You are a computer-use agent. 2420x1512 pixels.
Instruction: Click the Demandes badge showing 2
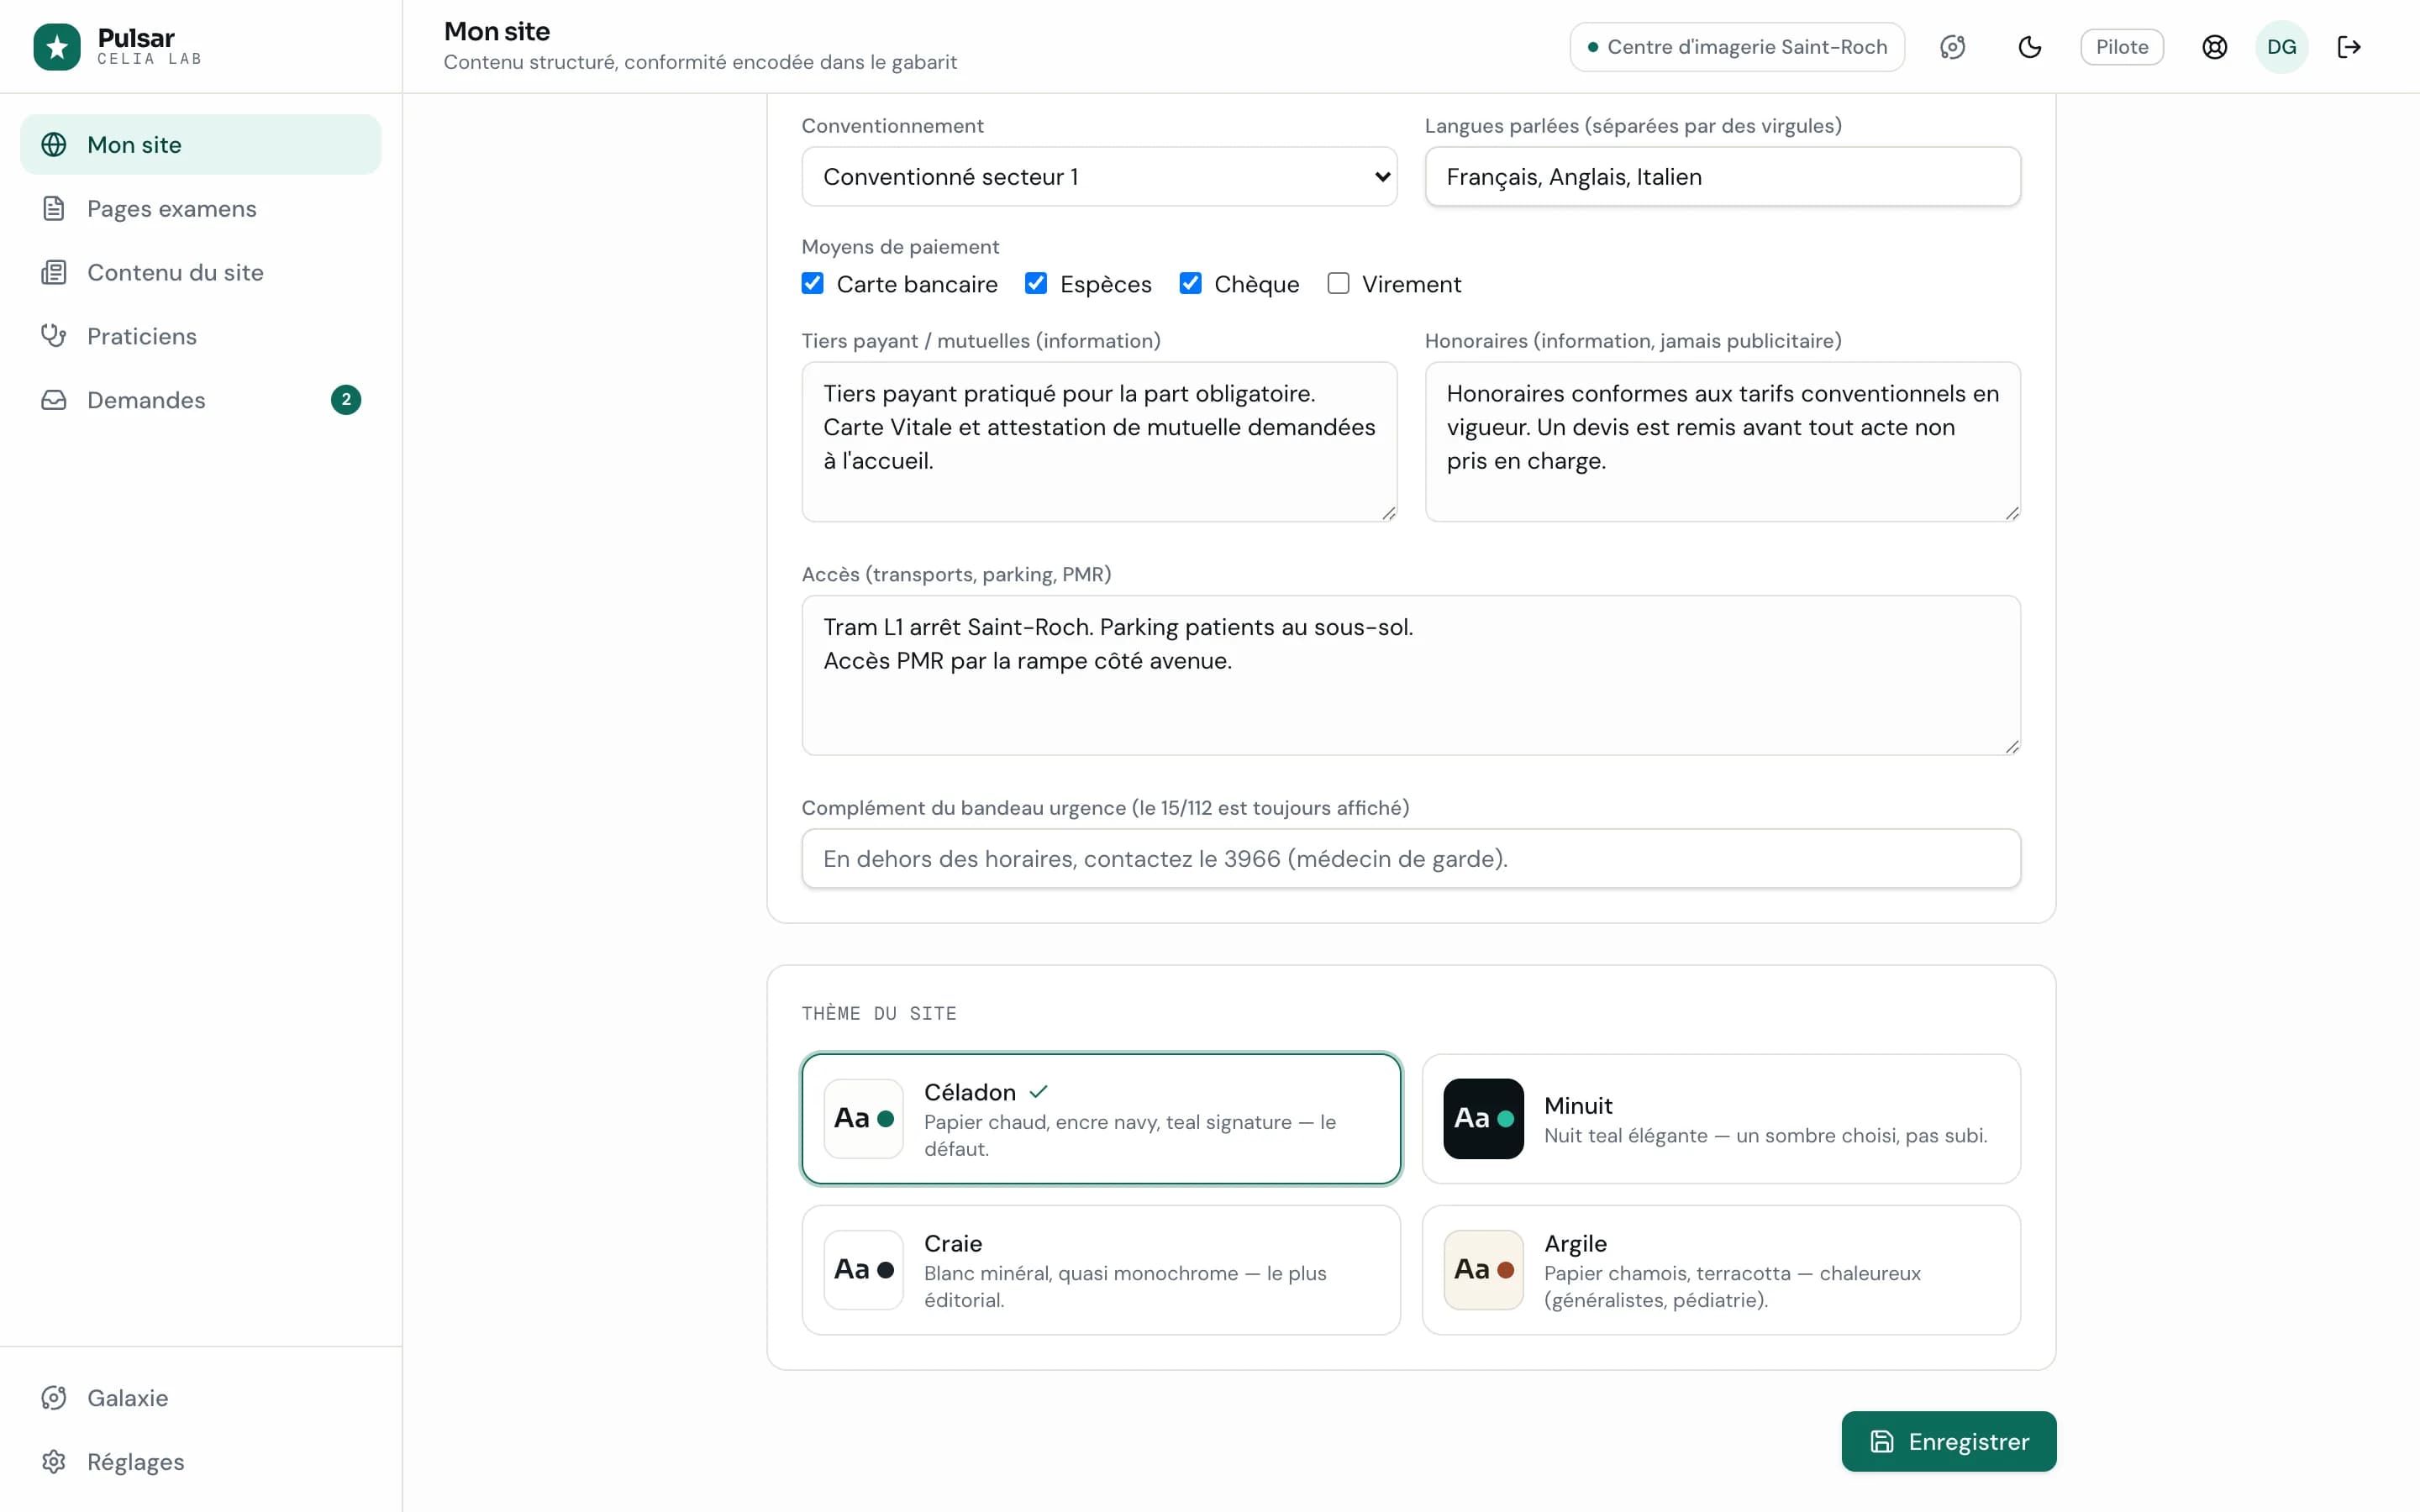pos(346,400)
